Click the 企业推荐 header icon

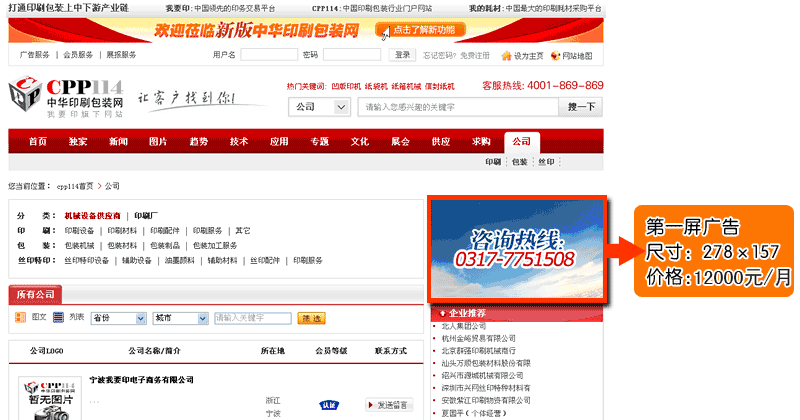440,313
